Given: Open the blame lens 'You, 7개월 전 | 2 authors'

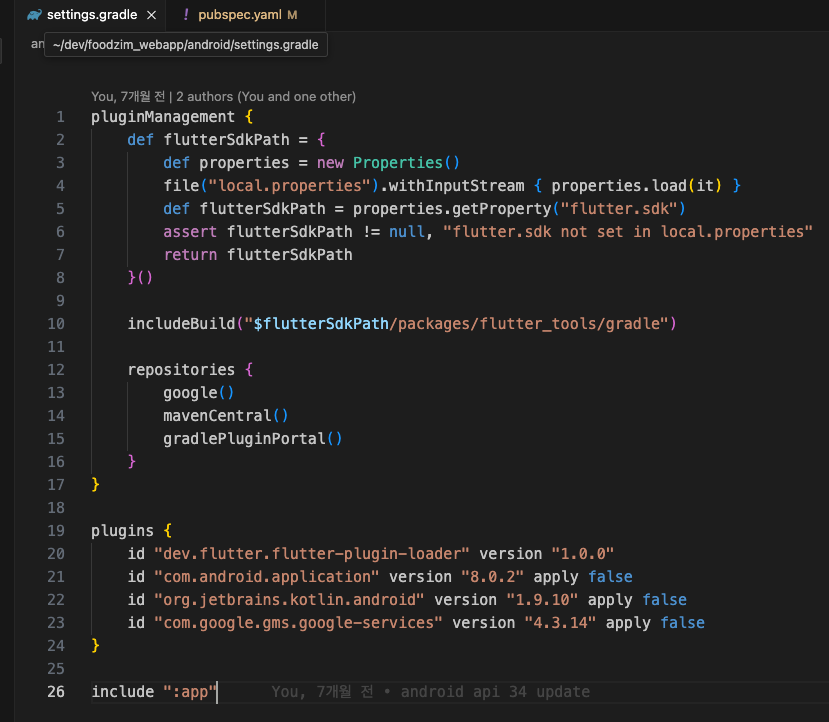Looking at the screenshot, I should point(223,97).
